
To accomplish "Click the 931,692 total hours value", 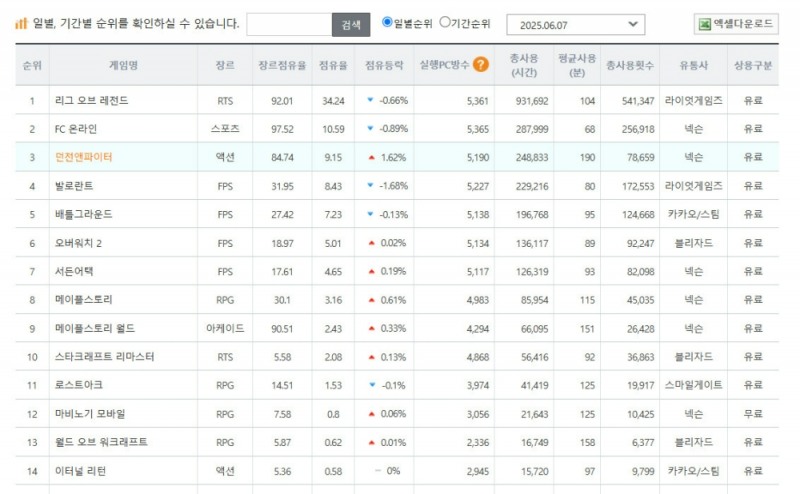I will (532, 101).
